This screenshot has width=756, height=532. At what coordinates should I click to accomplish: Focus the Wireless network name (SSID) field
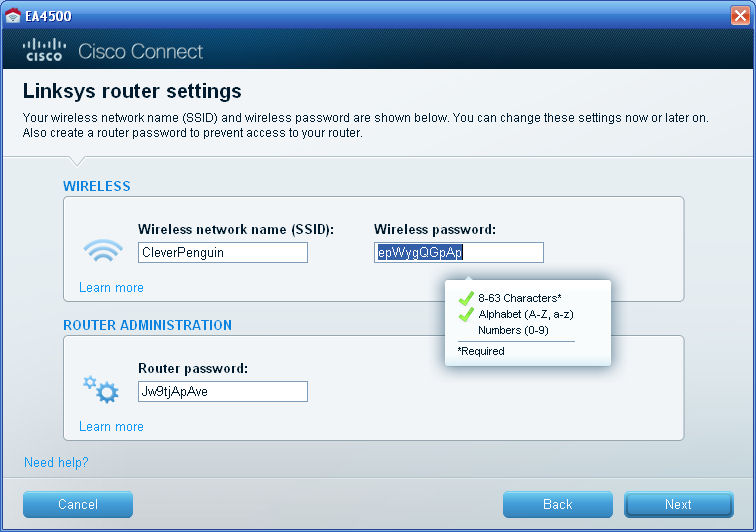point(223,253)
